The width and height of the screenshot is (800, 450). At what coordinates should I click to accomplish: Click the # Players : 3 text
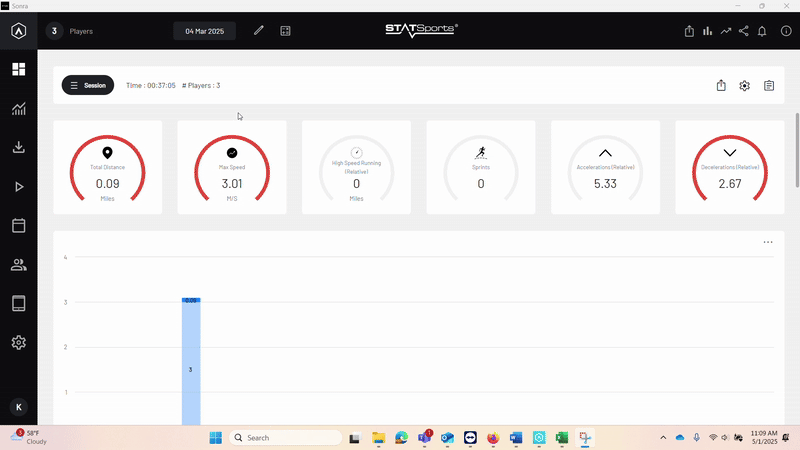201,85
